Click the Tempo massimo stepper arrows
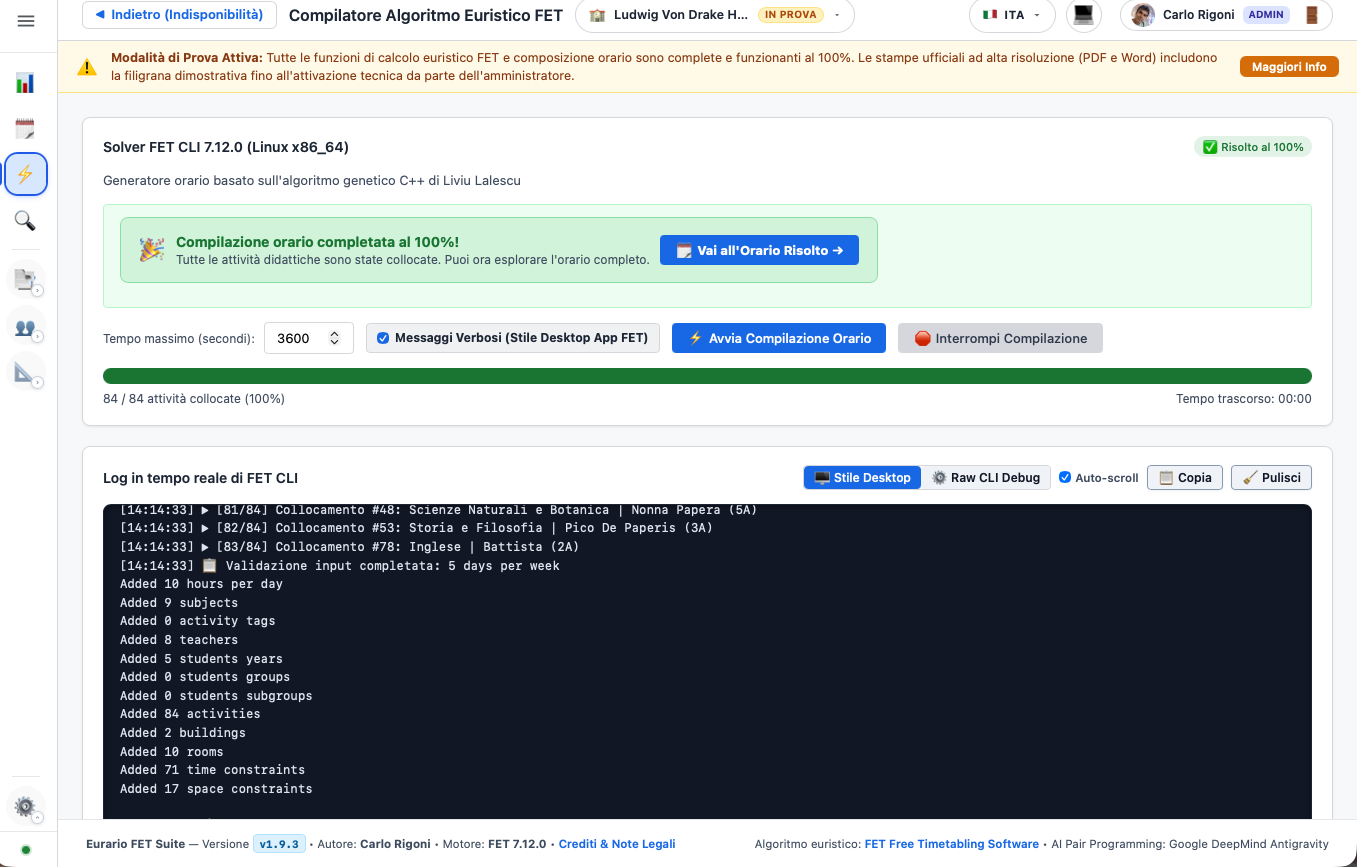The width and height of the screenshot is (1357, 867). [x=335, y=338]
